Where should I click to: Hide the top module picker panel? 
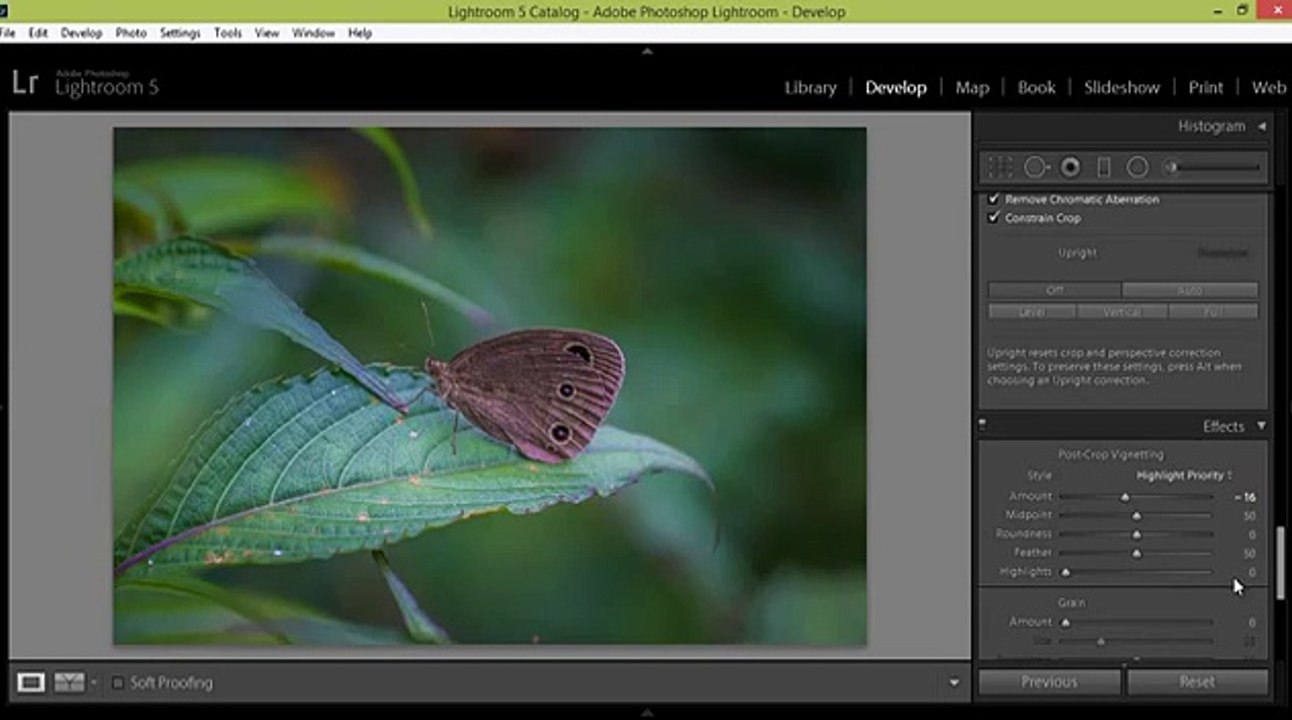pos(646,51)
